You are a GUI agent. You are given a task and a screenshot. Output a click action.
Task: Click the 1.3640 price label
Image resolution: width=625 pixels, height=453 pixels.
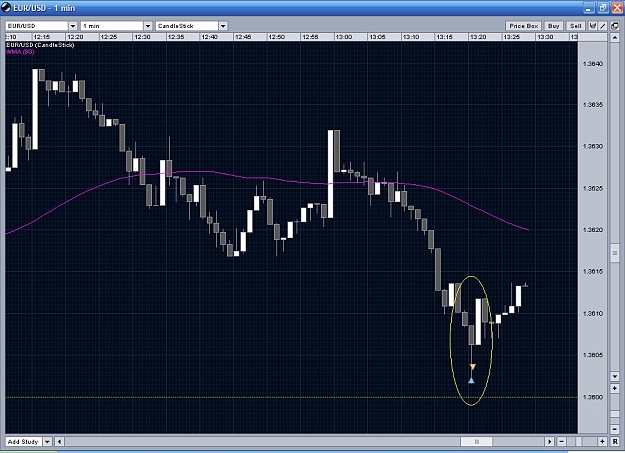point(593,64)
